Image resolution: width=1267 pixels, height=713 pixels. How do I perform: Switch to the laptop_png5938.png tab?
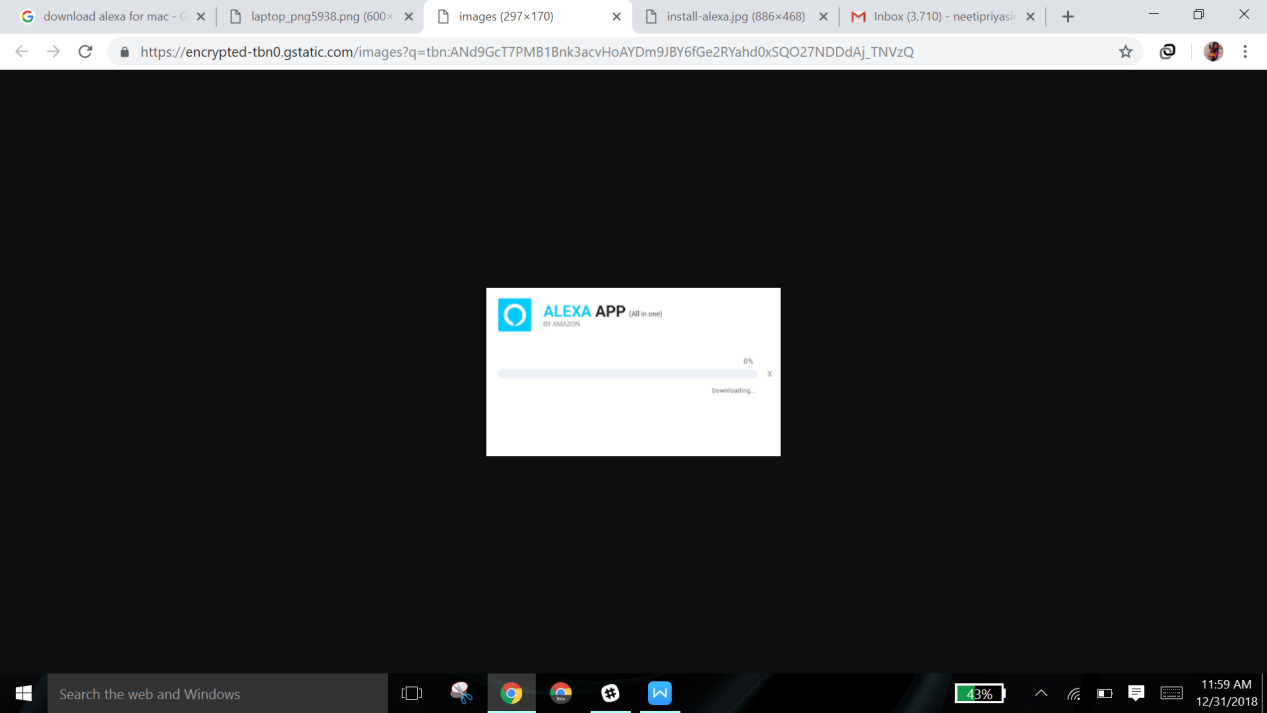[x=312, y=17]
